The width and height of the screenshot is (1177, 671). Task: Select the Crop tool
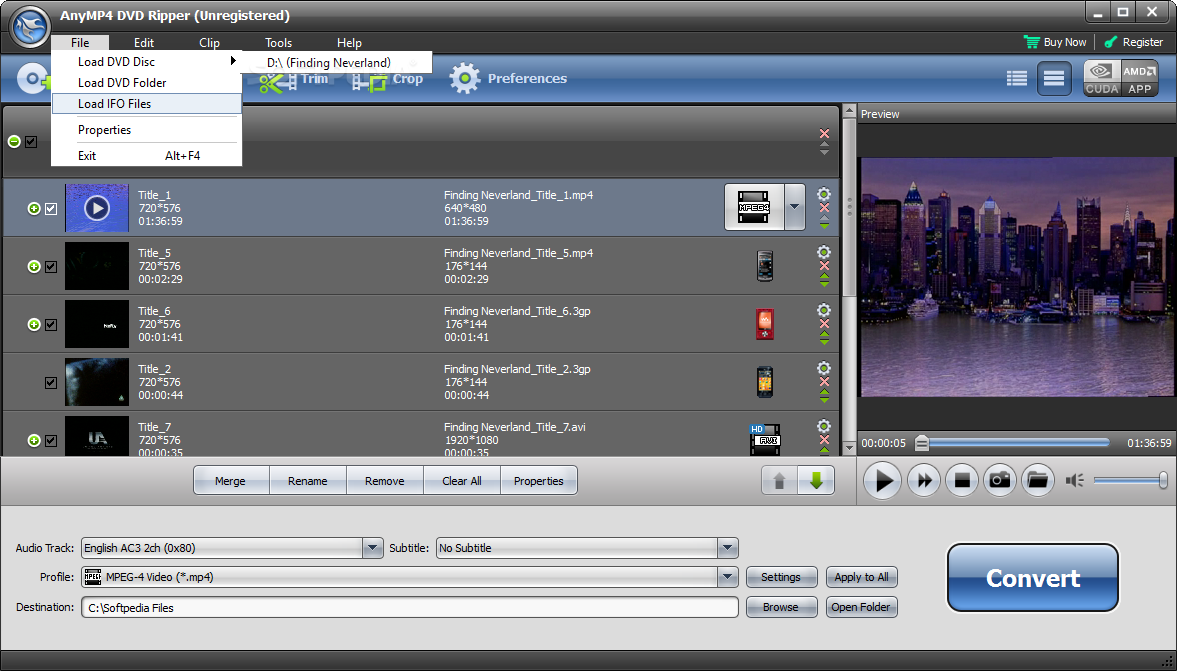pos(388,80)
